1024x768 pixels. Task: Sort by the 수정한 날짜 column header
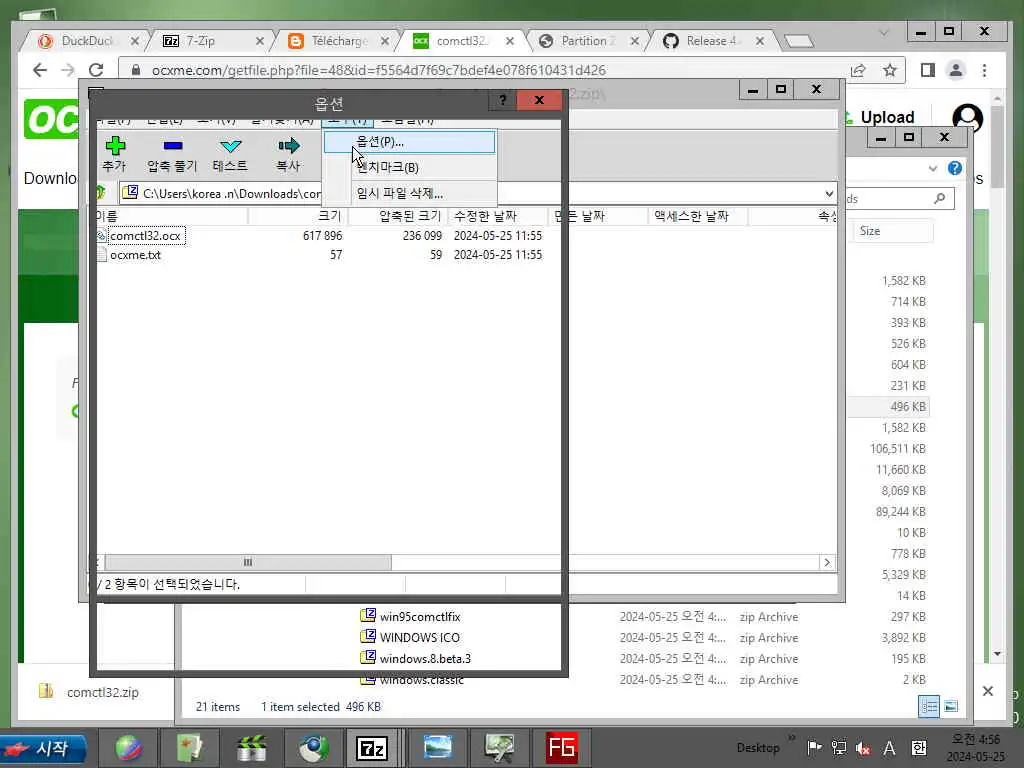coord(498,216)
